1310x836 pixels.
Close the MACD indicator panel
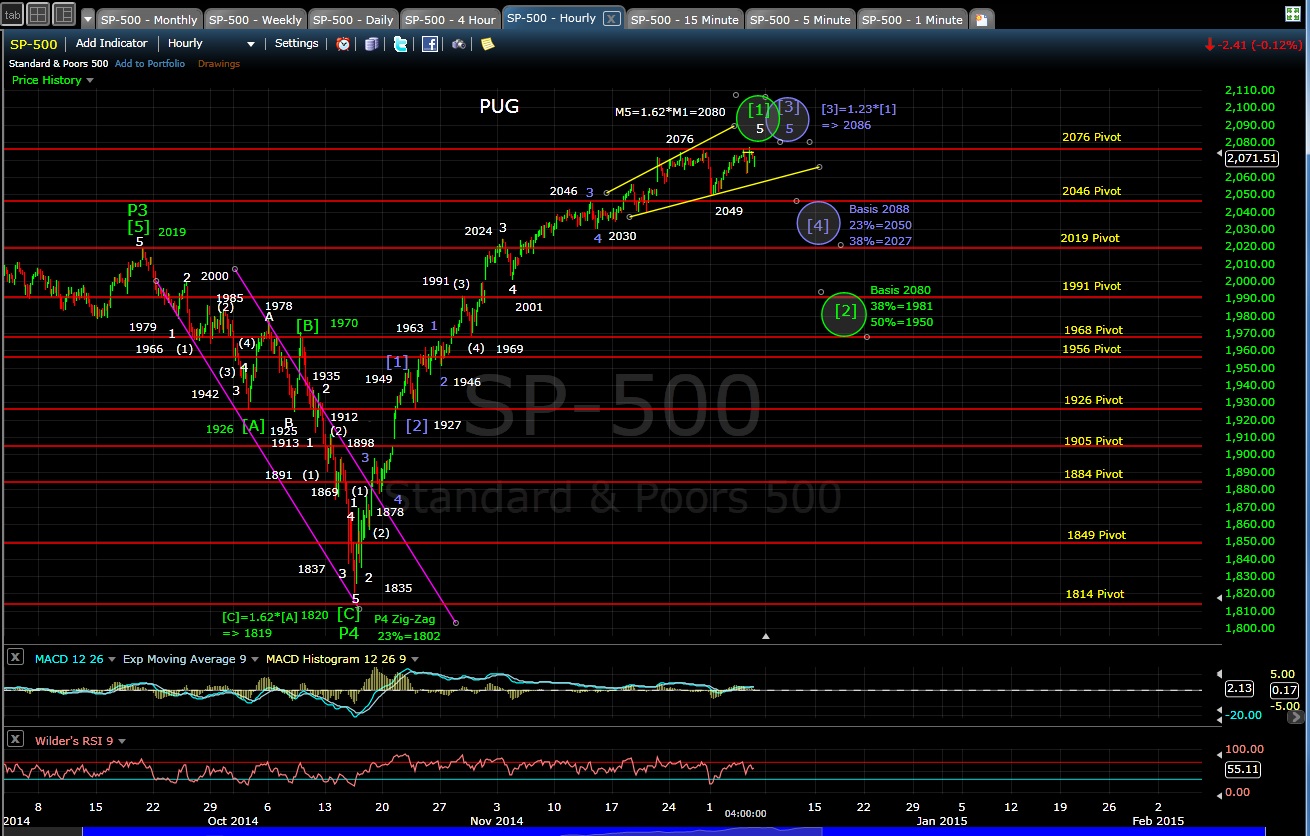[x=16, y=658]
